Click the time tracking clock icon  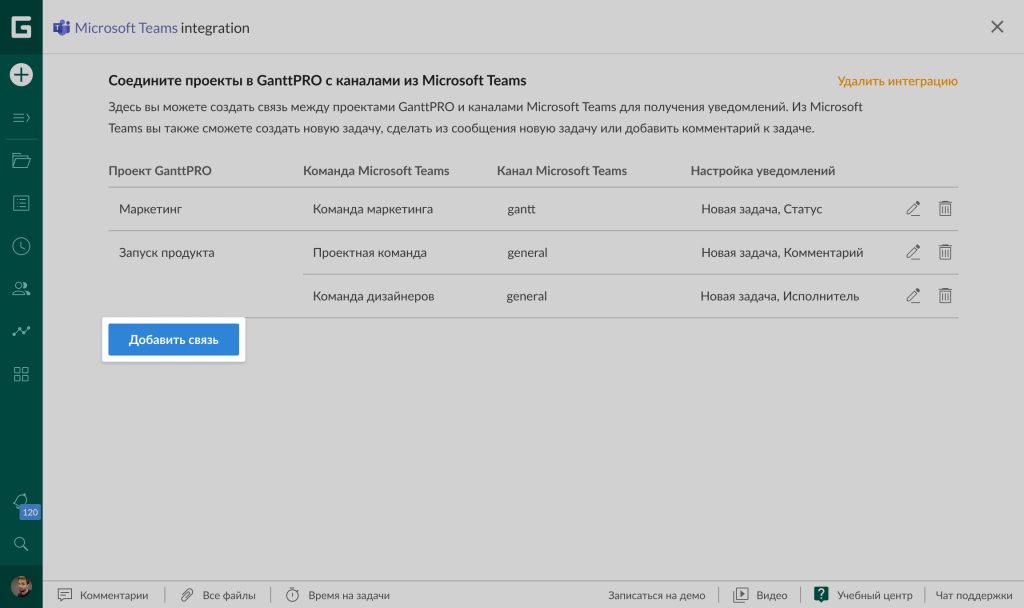[x=21, y=246]
